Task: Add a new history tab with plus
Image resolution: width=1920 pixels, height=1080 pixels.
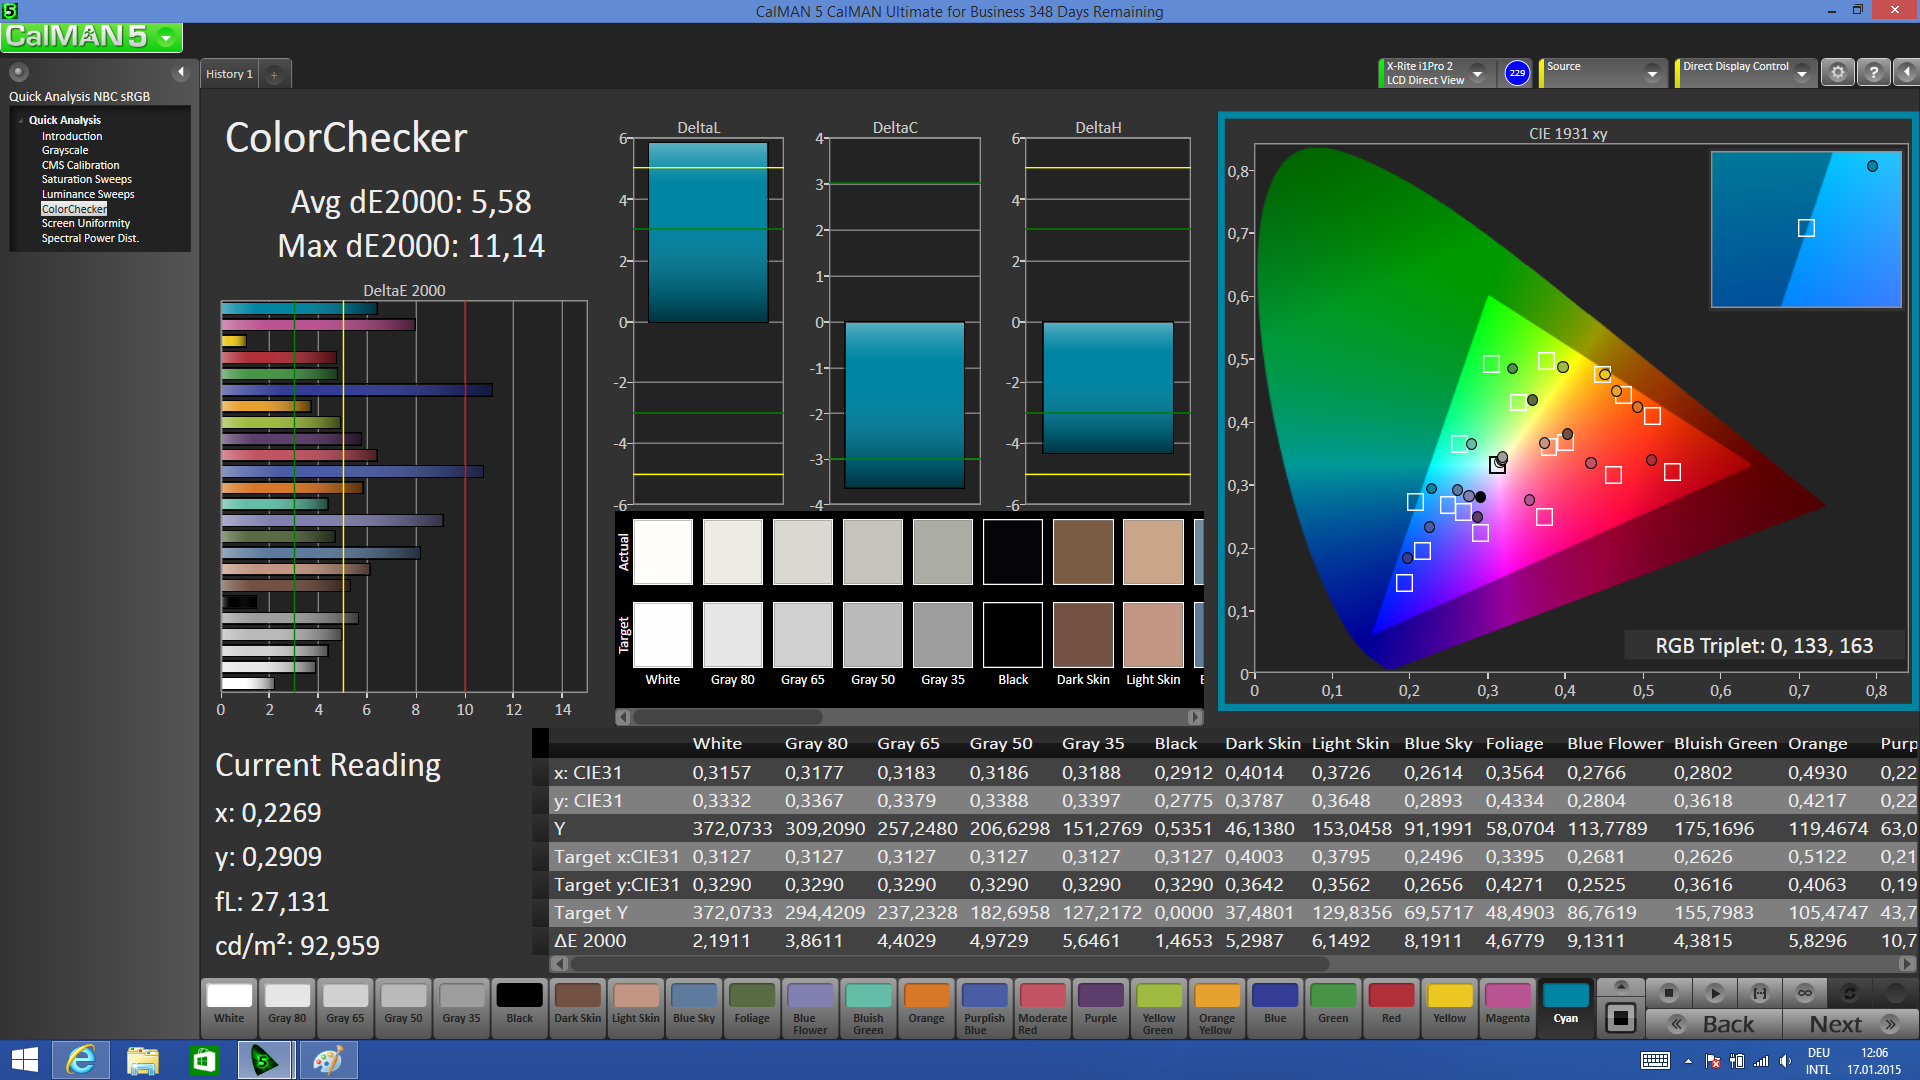Action: (274, 75)
